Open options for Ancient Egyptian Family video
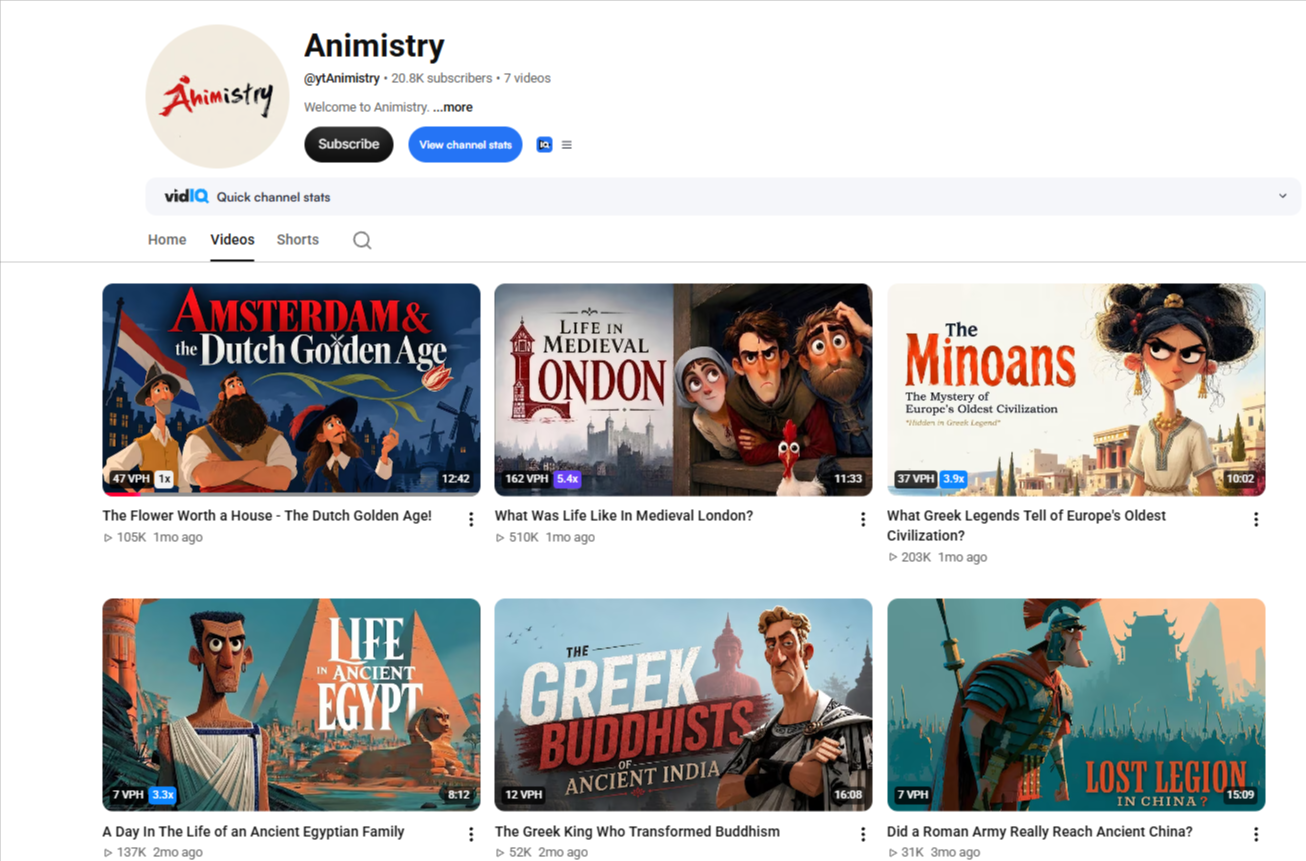Viewport: 1306px width, 861px height. (471, 834)
